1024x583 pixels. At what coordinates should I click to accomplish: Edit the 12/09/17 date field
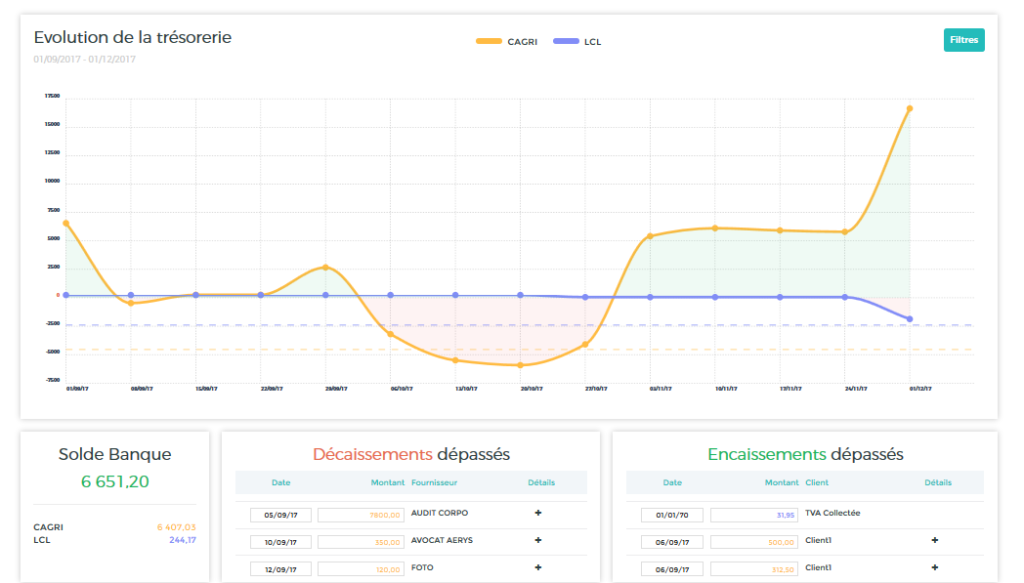(281, 569)
